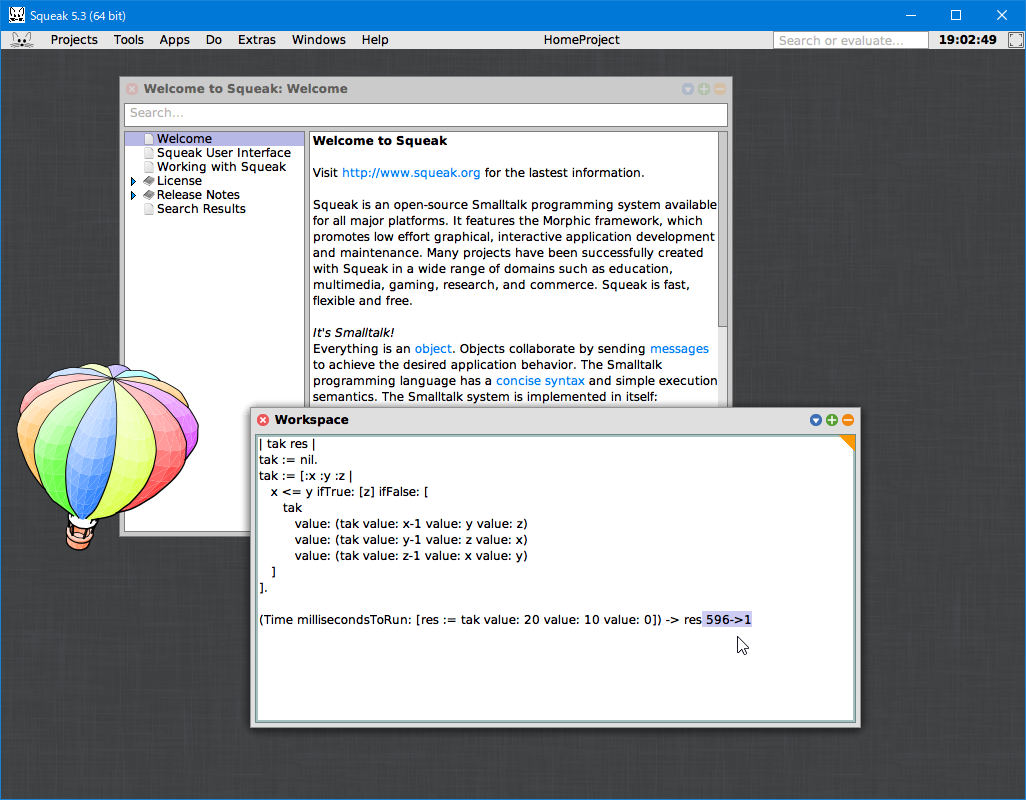This screenshot has width=1026, height=800.
Task: Click the Welcome text scrollbar thumb
Action: 722,229
